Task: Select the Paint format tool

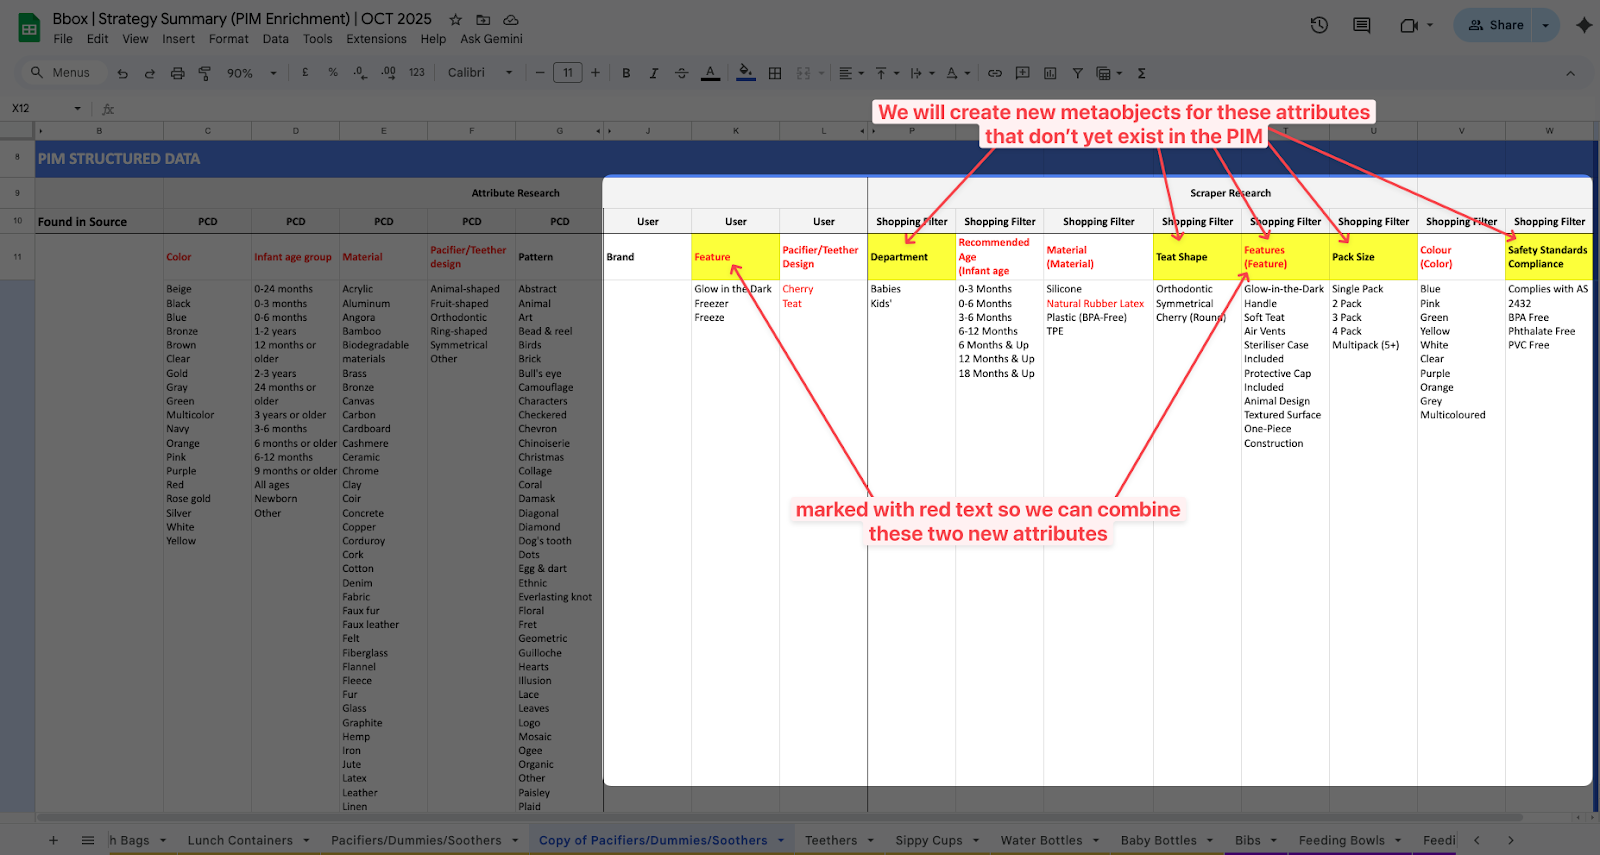Action: point(204,73)
